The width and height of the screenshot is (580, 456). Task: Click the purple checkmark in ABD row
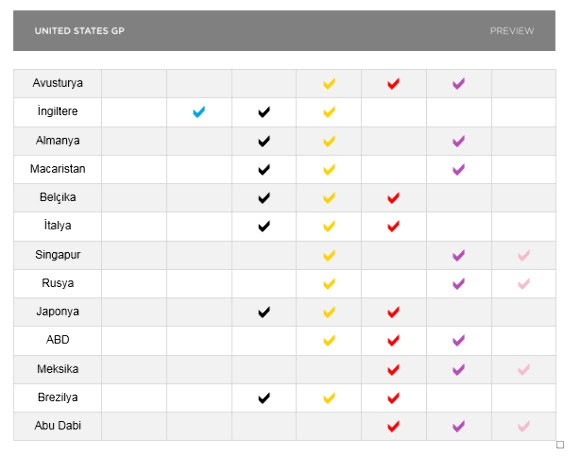click(x=459, y=340)
